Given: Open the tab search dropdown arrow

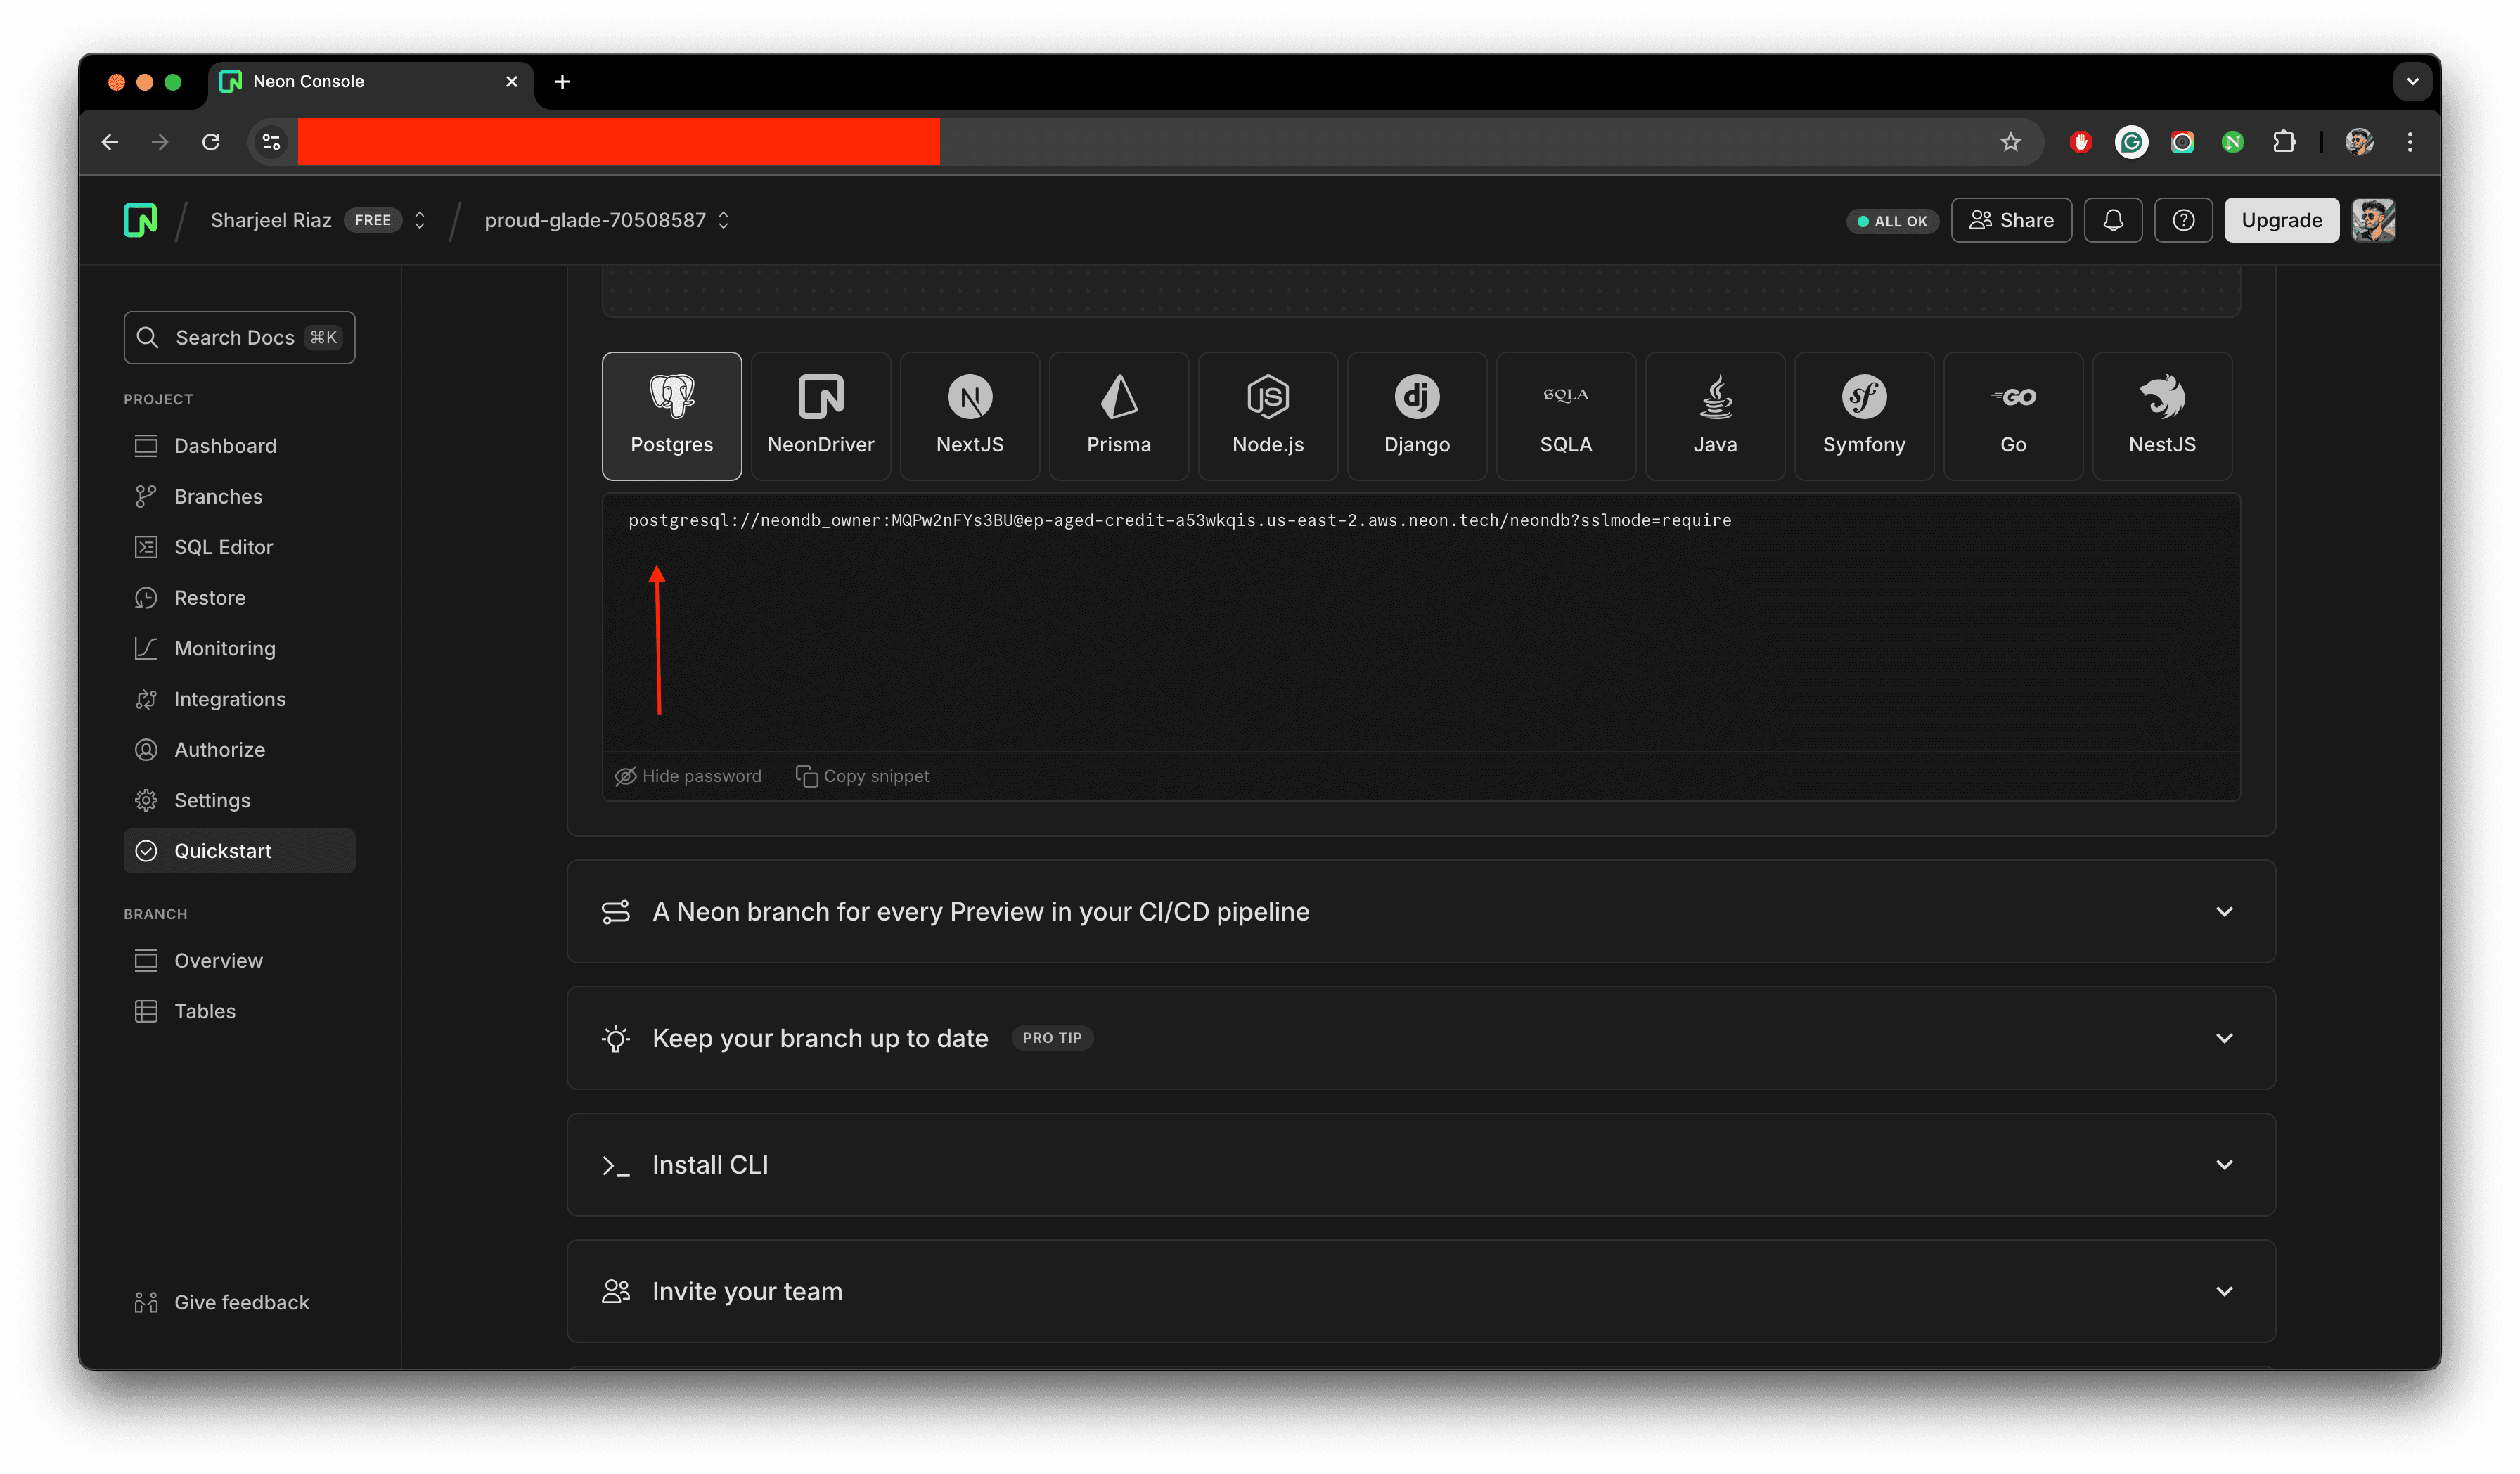Looking at the screenshot, I should click(x=2412, y=81).
